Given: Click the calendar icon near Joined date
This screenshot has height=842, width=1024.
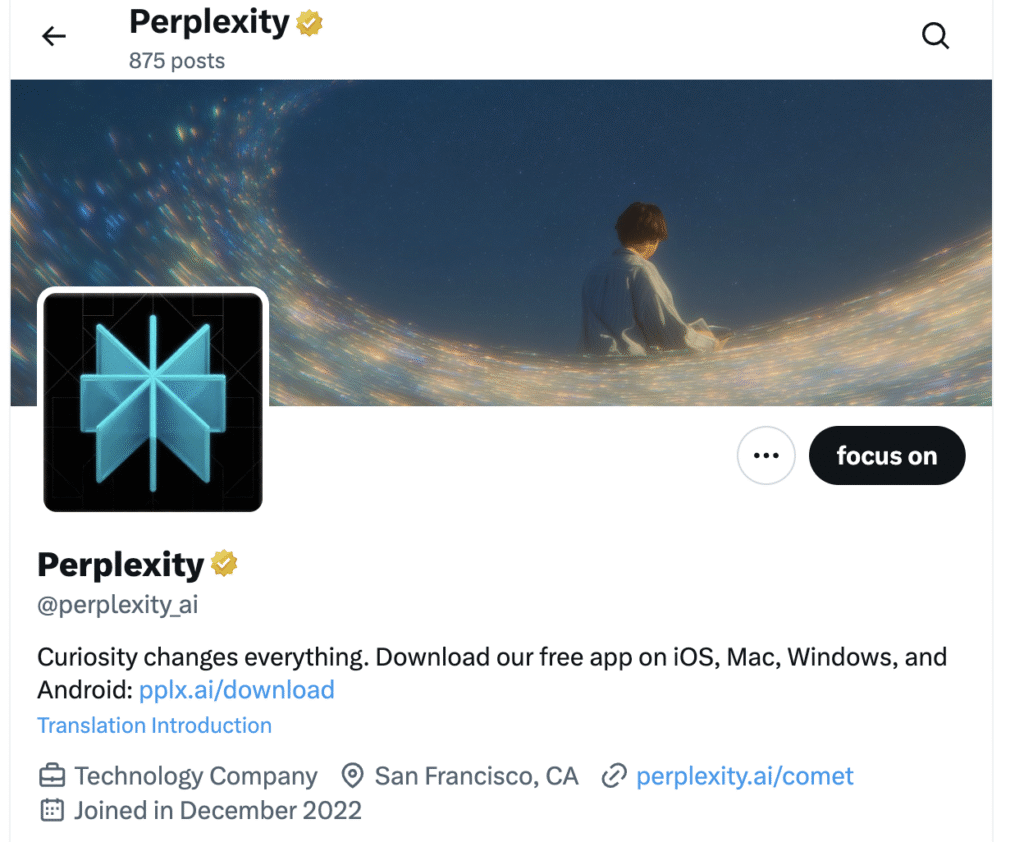Looking at the screenshot, I should [x=51, y=810].
